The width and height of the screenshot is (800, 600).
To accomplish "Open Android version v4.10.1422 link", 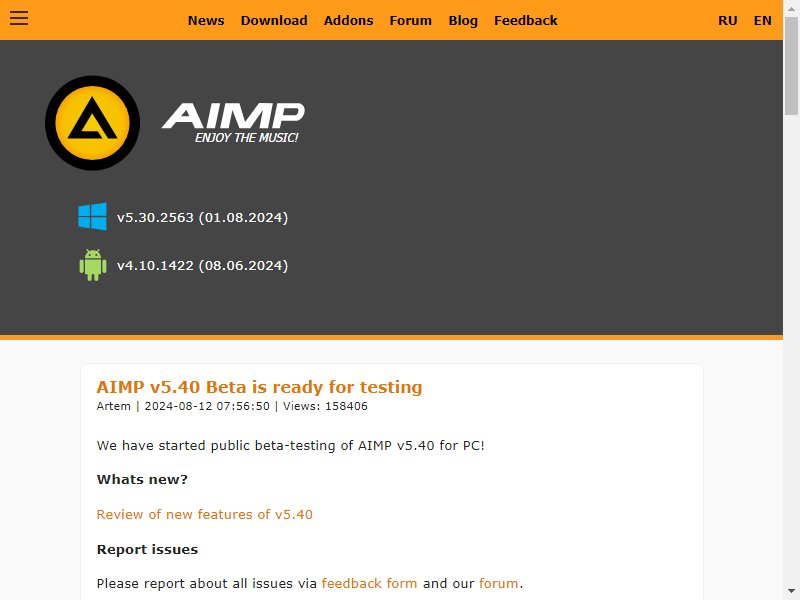I will pos(203,265).
